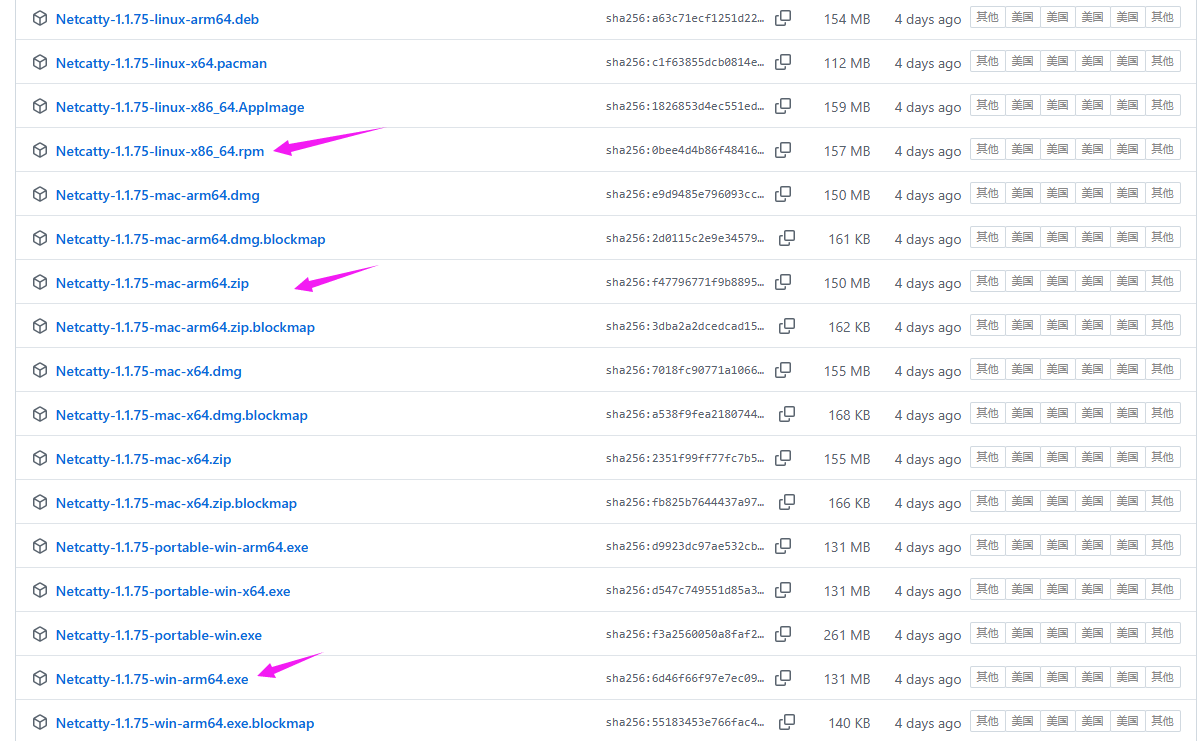The width and height of the screenshot is (1198, 741).
Task: Click package icon beside win-arm64.exe
Action: [40, 678]
